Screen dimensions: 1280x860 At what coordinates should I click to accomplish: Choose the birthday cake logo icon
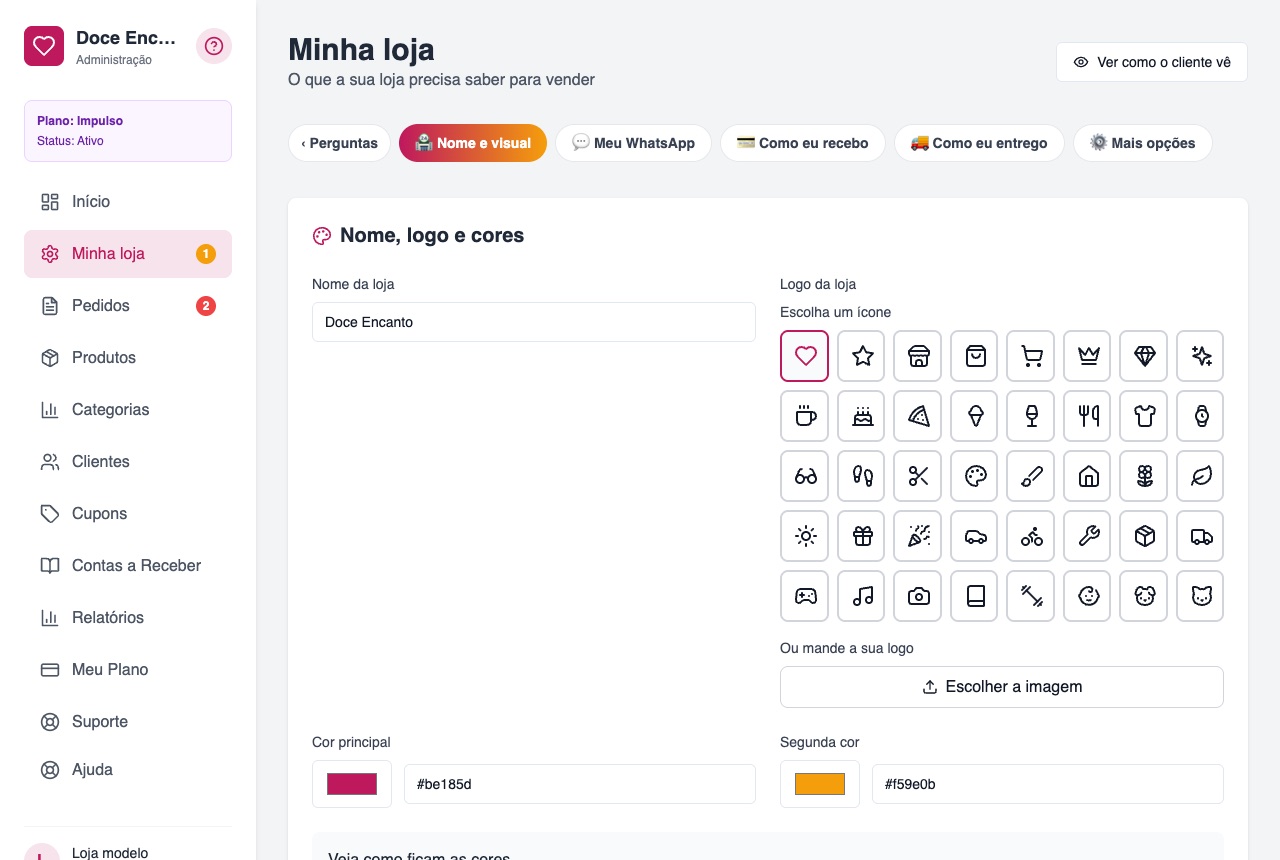coord(862,416)
